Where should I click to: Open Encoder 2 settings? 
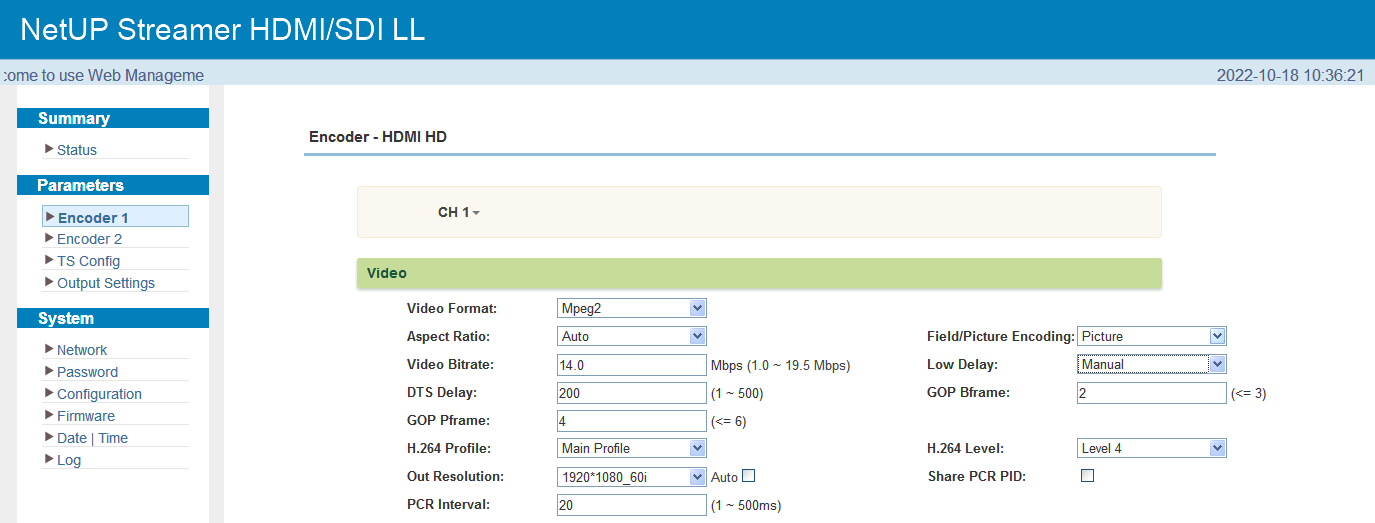(x=89, y=239)
